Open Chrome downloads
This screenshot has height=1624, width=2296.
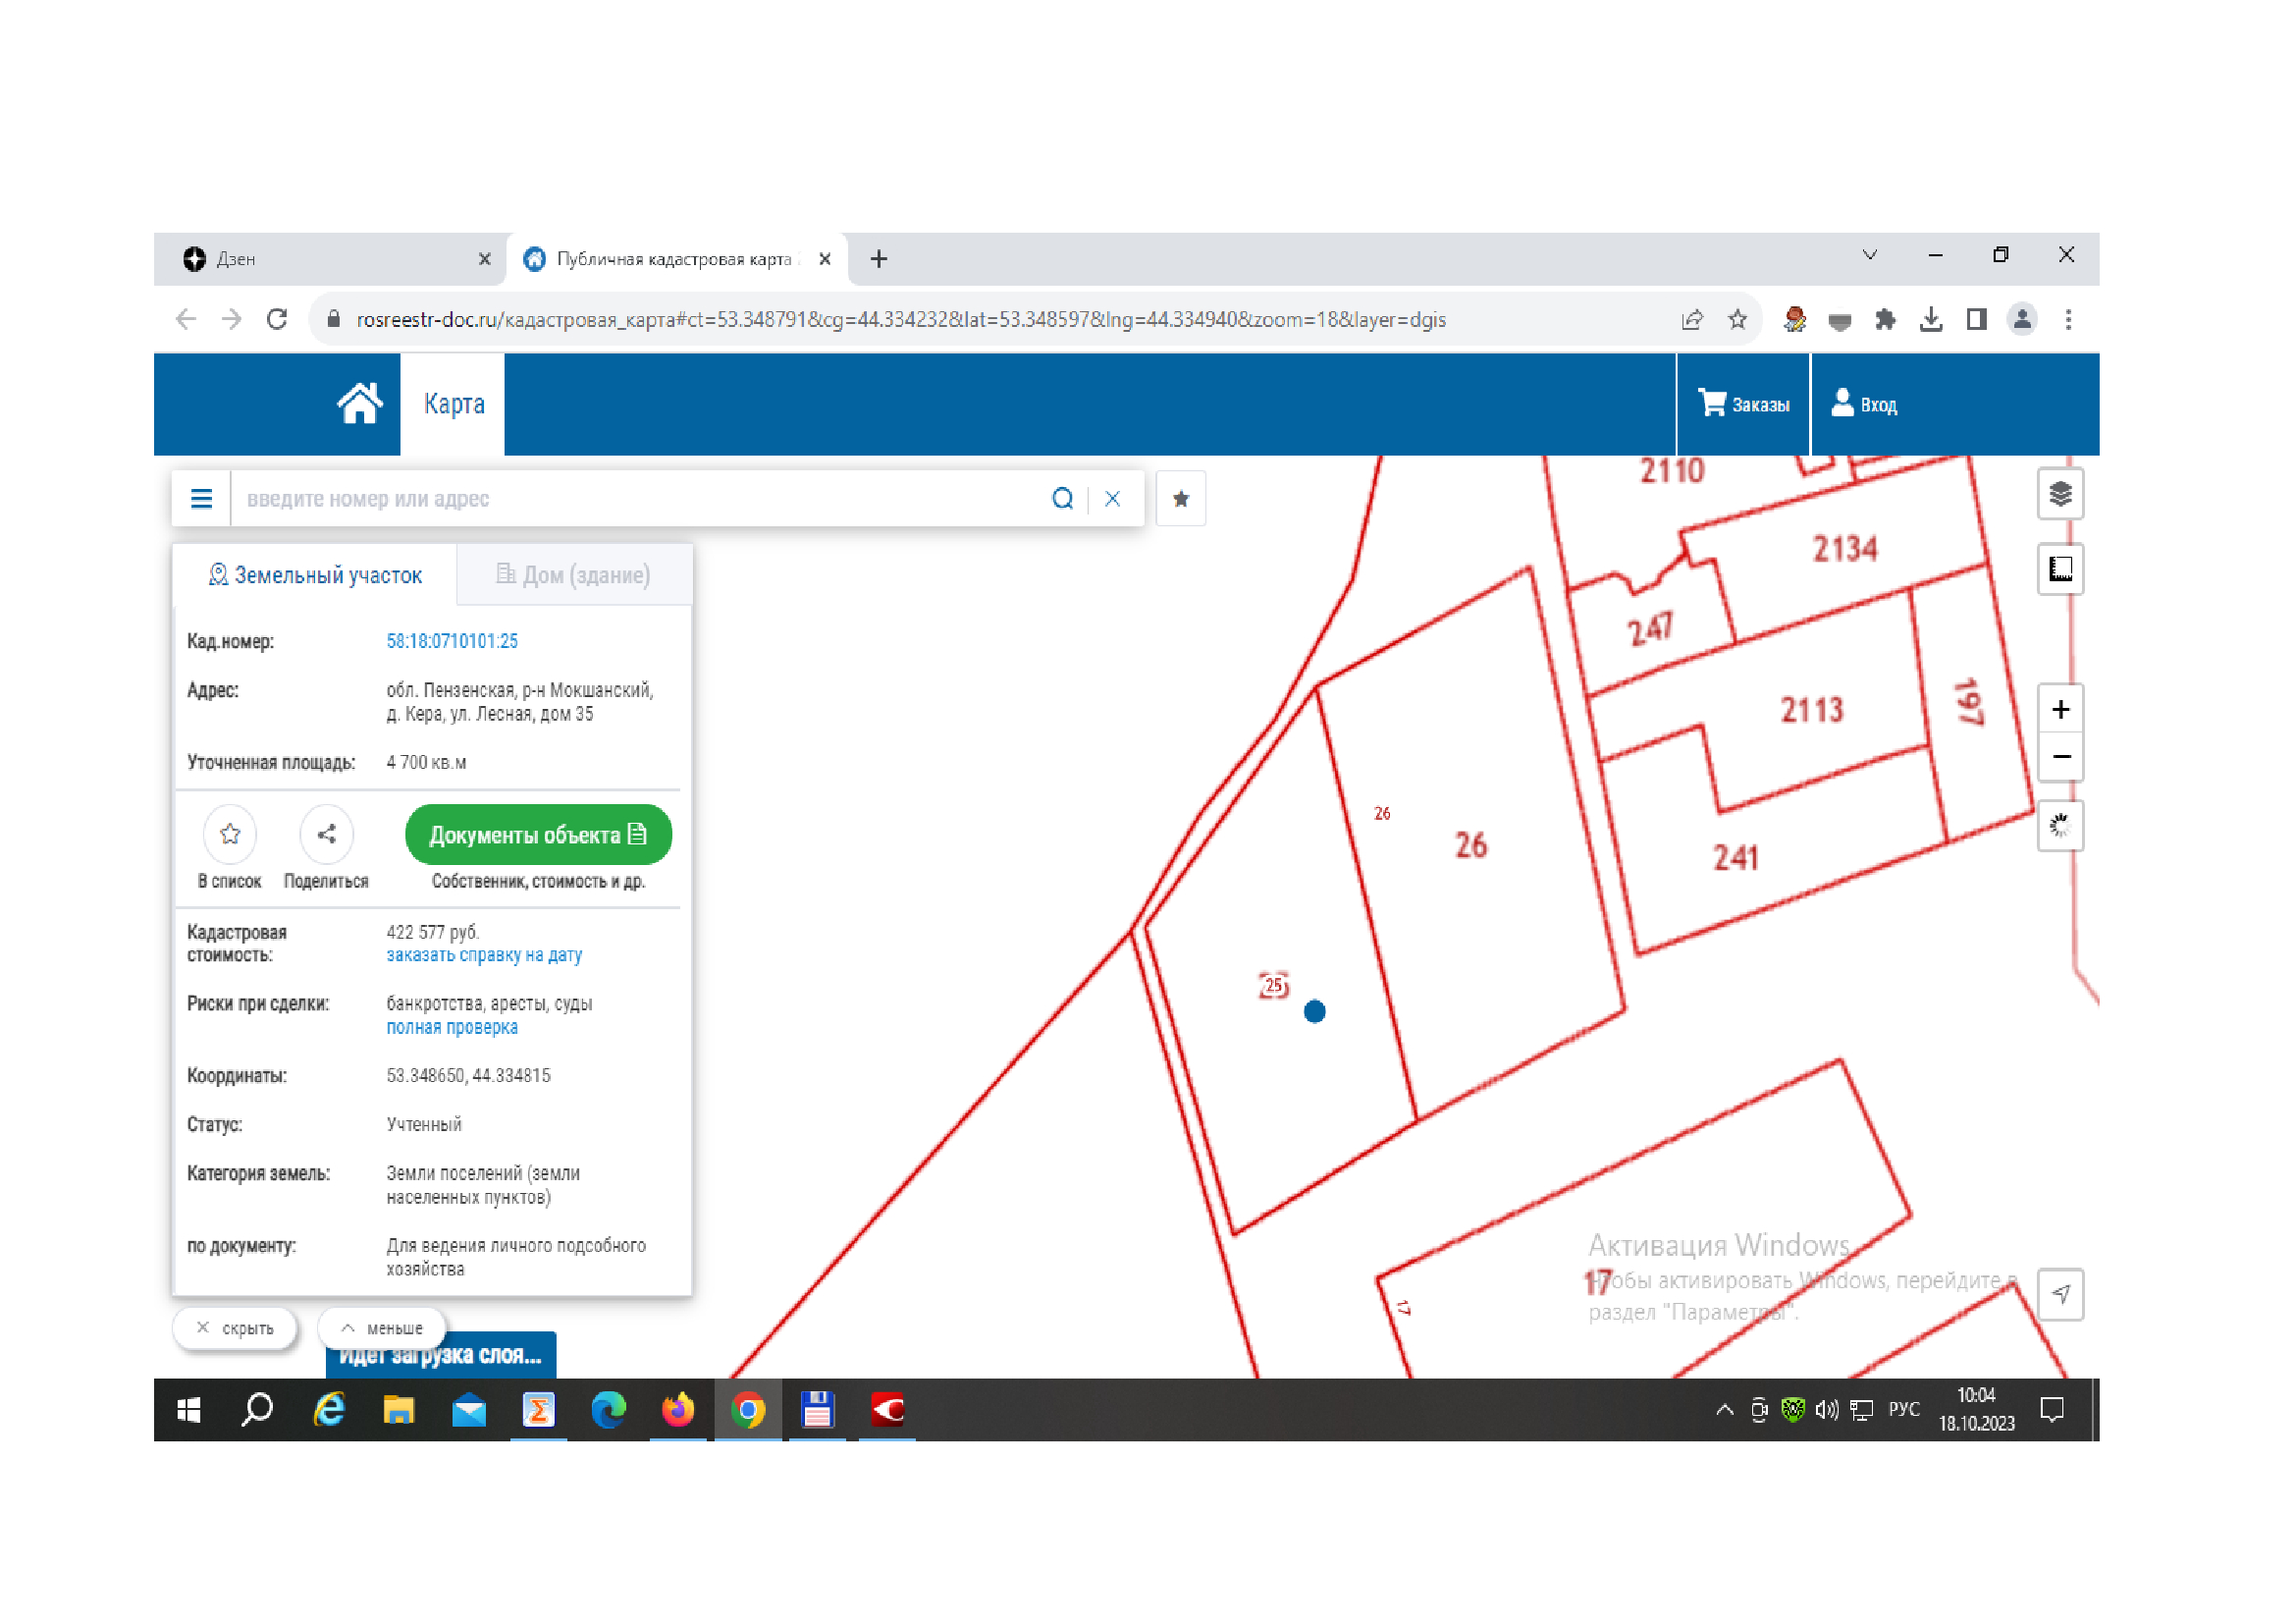pos(1931,319)
